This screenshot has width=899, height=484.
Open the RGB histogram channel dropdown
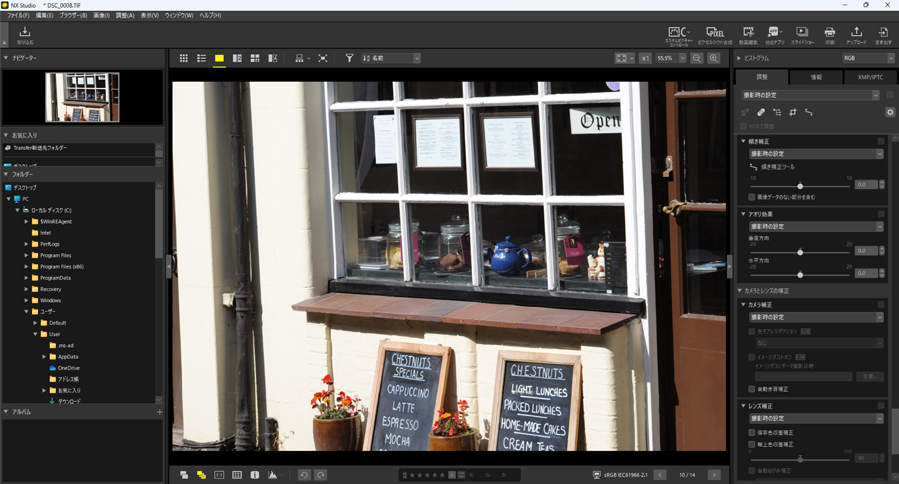pyautogui.click(x=866, y=59)
